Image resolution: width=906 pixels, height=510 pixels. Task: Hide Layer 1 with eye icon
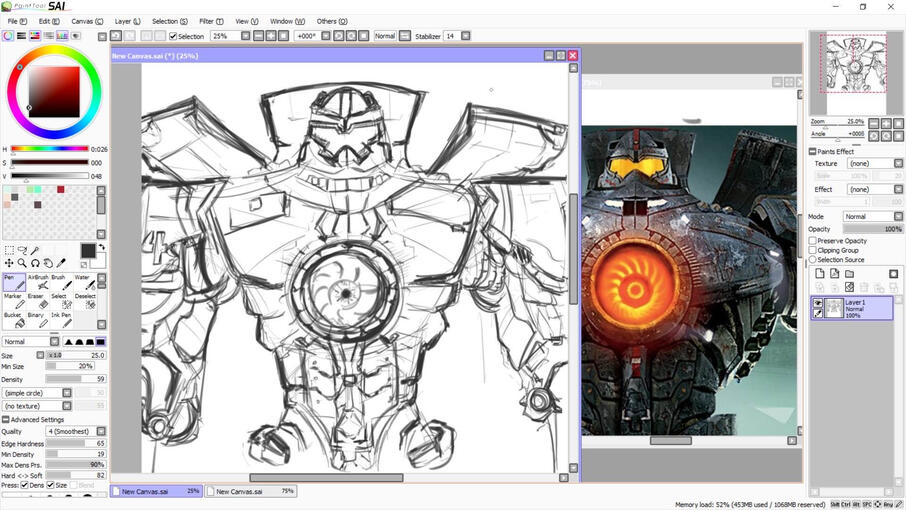click(818, 303)
